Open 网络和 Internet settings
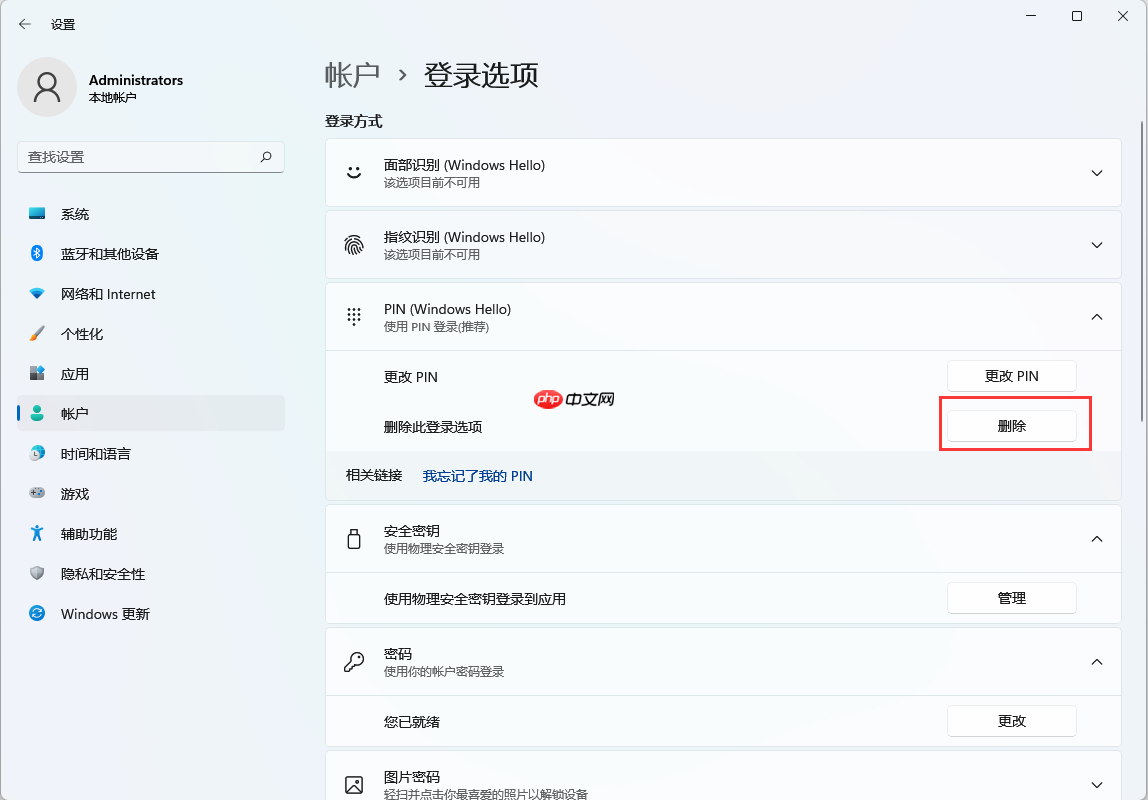Screen dimensions: 1148x800 pos(107,293)
